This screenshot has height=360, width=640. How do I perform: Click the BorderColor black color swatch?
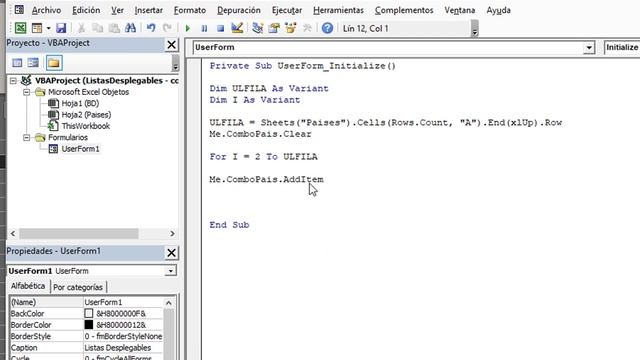tap(89, 325)
